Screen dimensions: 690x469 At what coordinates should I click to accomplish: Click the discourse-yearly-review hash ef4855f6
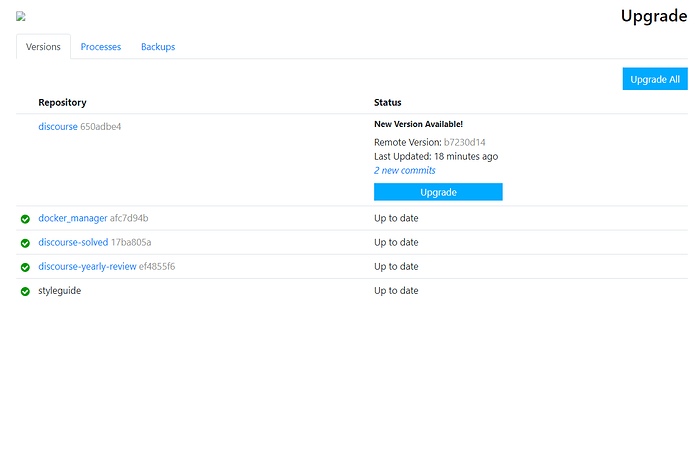tap(157, 266)
